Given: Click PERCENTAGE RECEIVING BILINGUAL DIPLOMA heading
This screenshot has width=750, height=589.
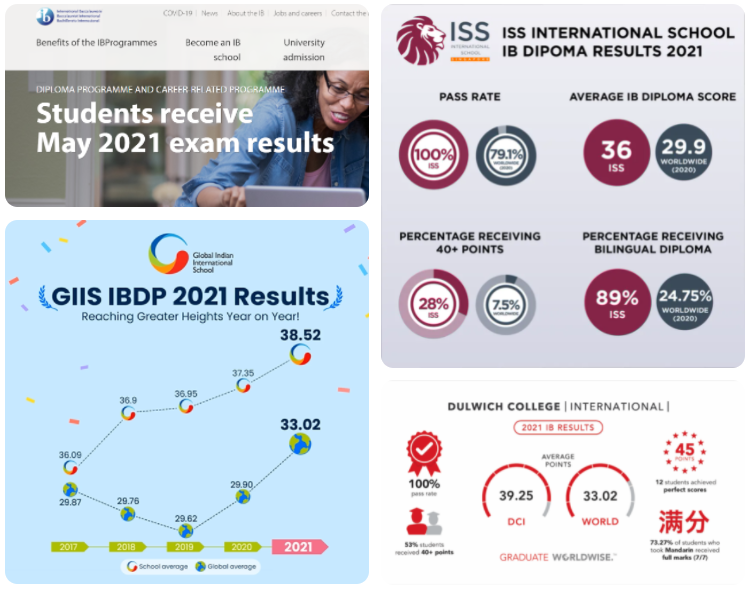Looking at the screenshot, I should pyautogui.click(x=653, y=243).
